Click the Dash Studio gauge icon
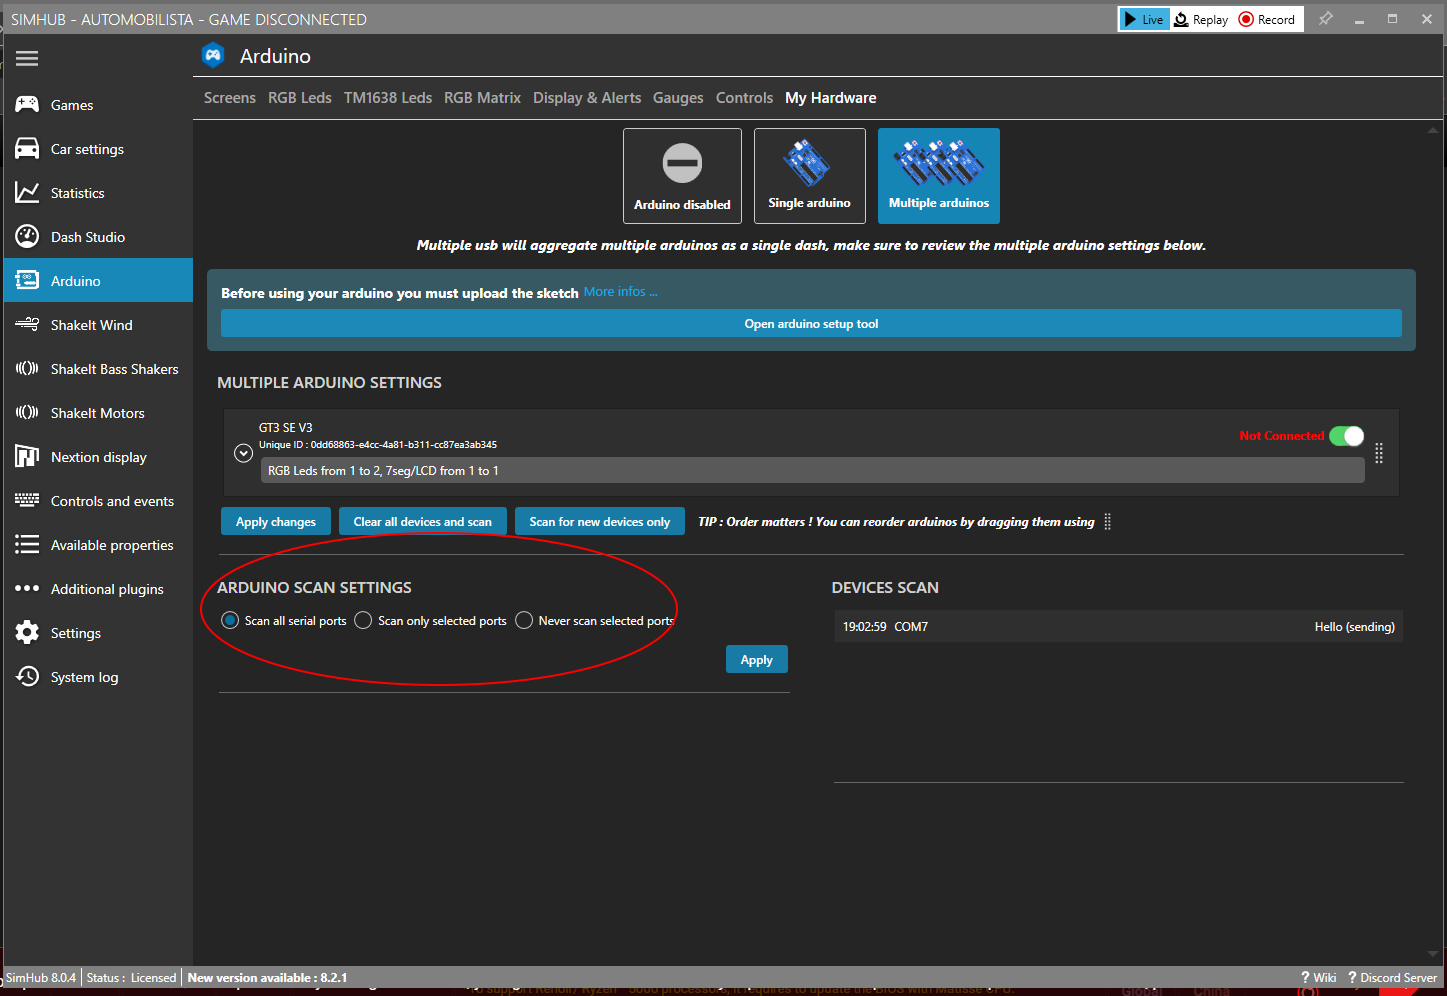Screen dimensions: 1447x996 tap(27, 236)
